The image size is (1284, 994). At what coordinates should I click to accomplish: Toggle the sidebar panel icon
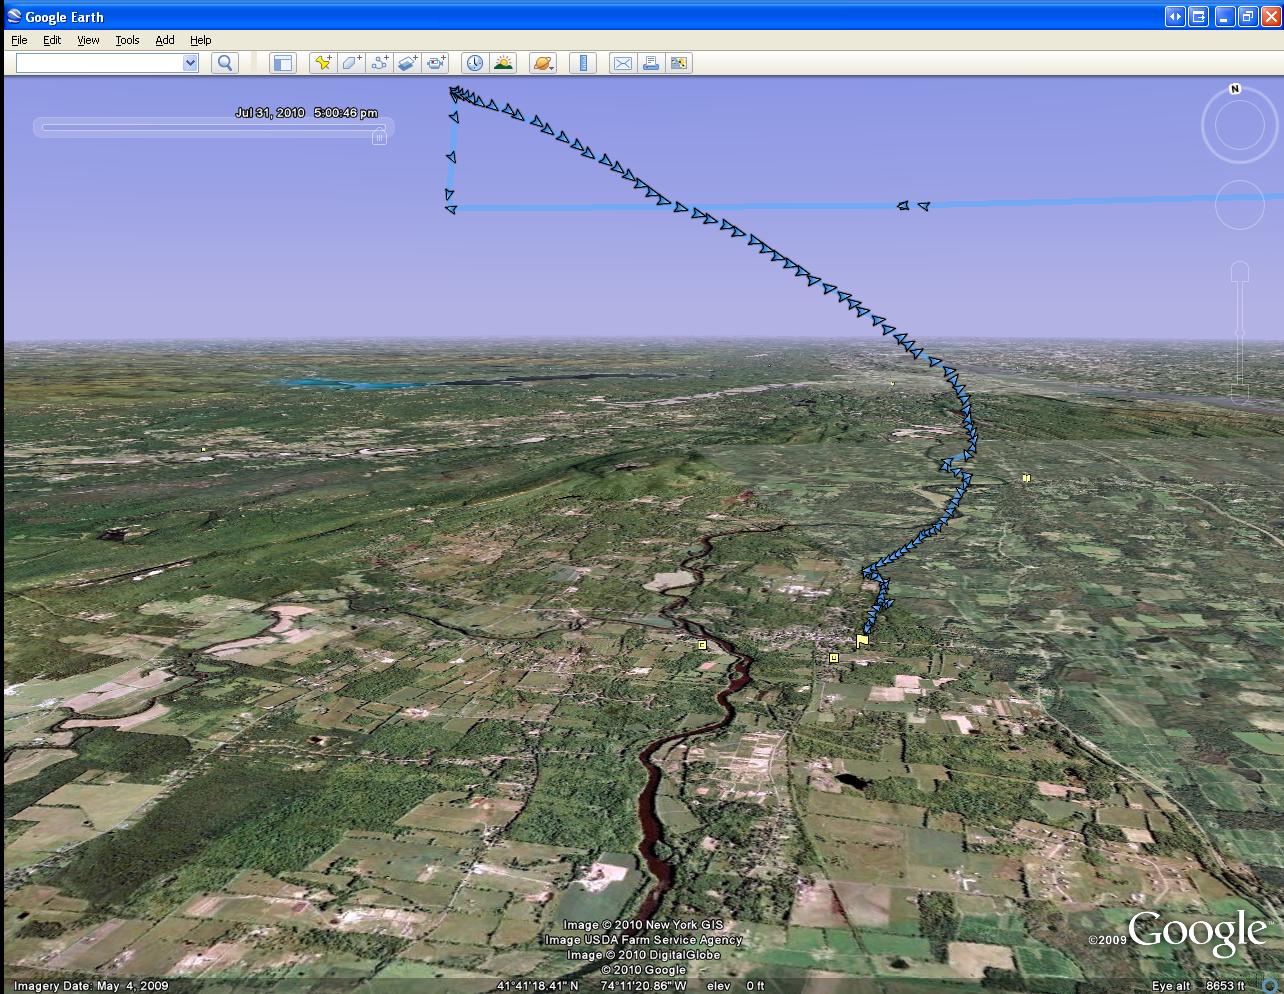click(283, 63)
